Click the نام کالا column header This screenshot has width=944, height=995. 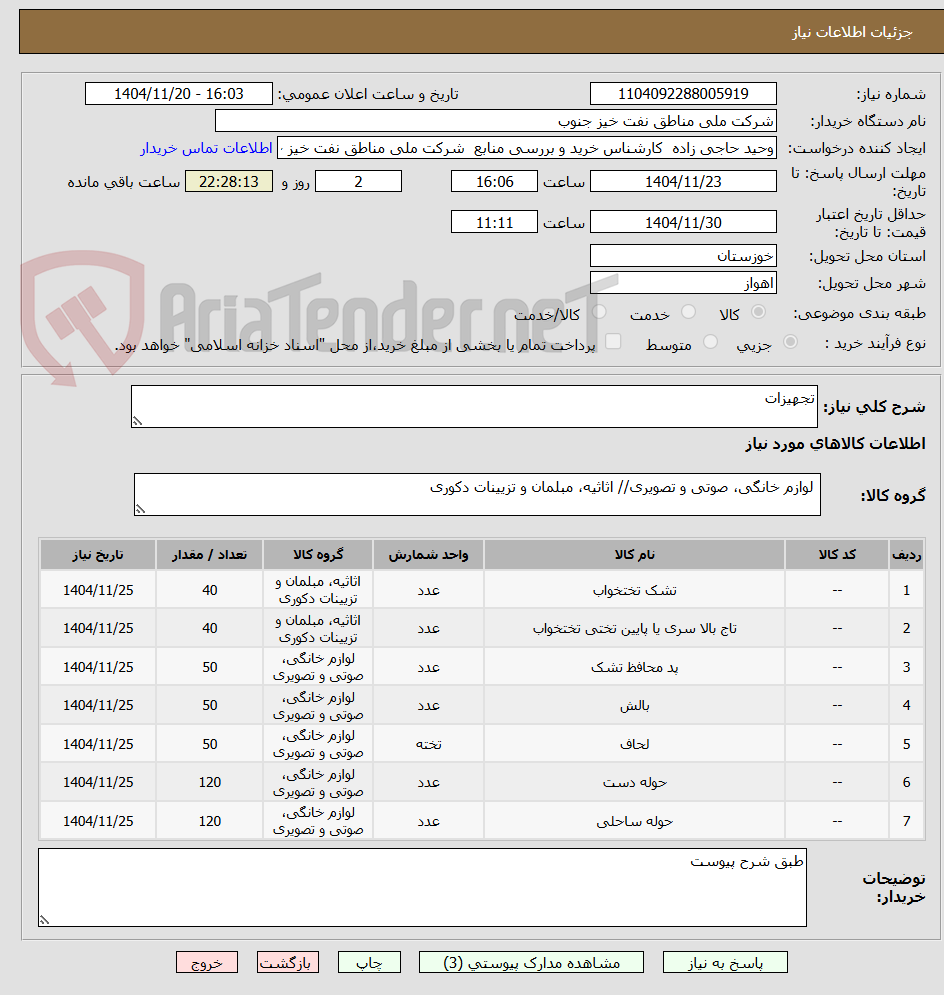[x=634, y=555]
